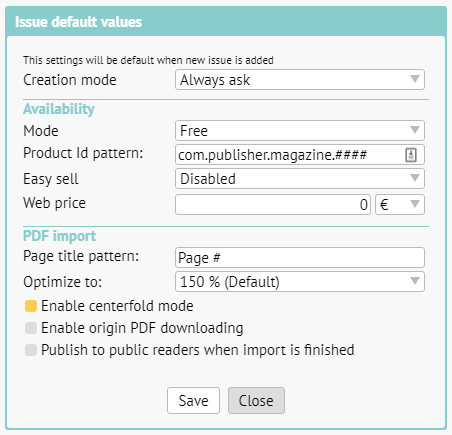
Task: Click the Easy sell Disabled arrow
Action: [415, 178]
